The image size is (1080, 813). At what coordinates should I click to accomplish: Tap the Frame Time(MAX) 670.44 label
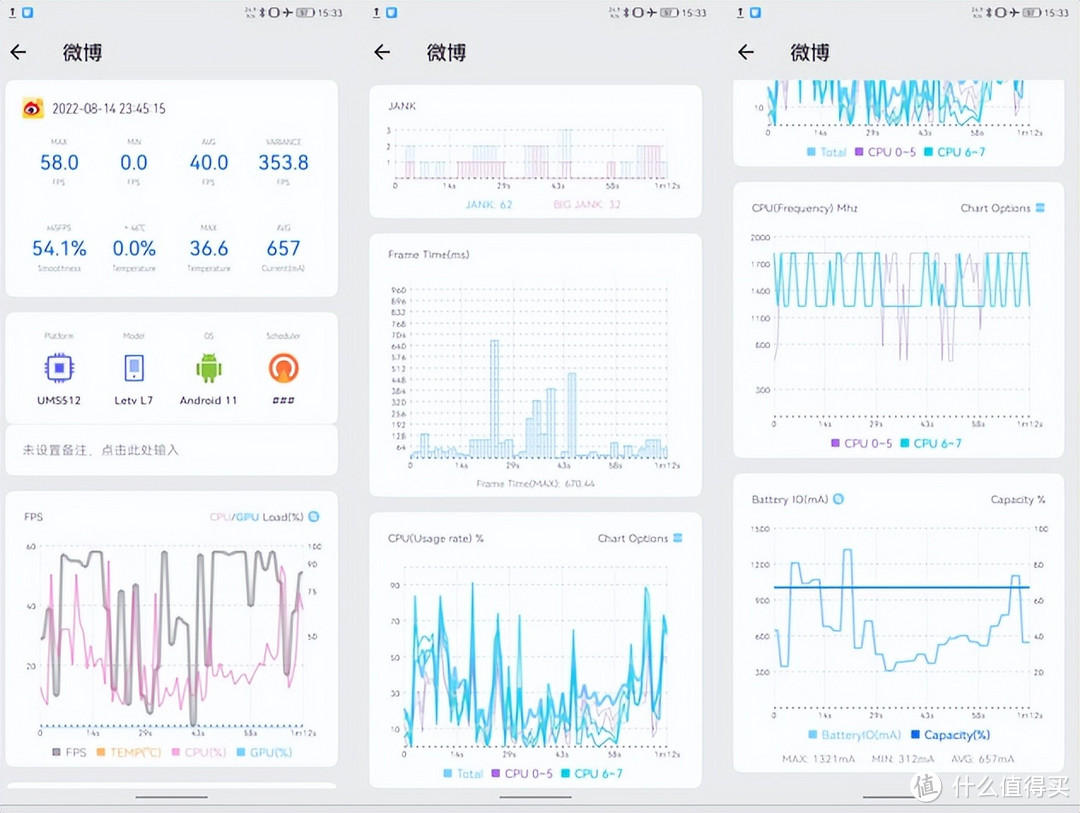(535, 484)
